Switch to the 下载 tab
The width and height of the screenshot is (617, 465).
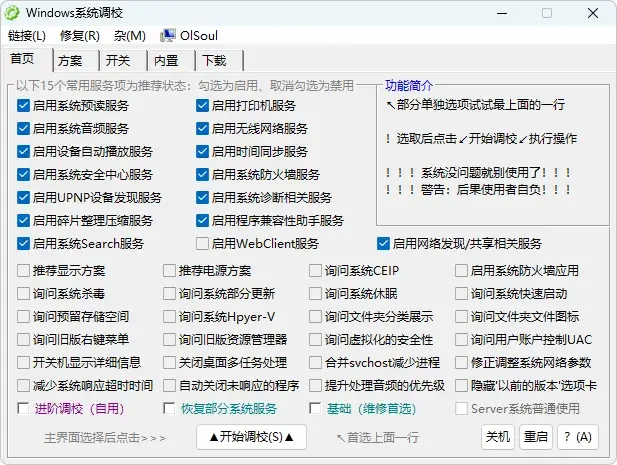coord(214,61)
